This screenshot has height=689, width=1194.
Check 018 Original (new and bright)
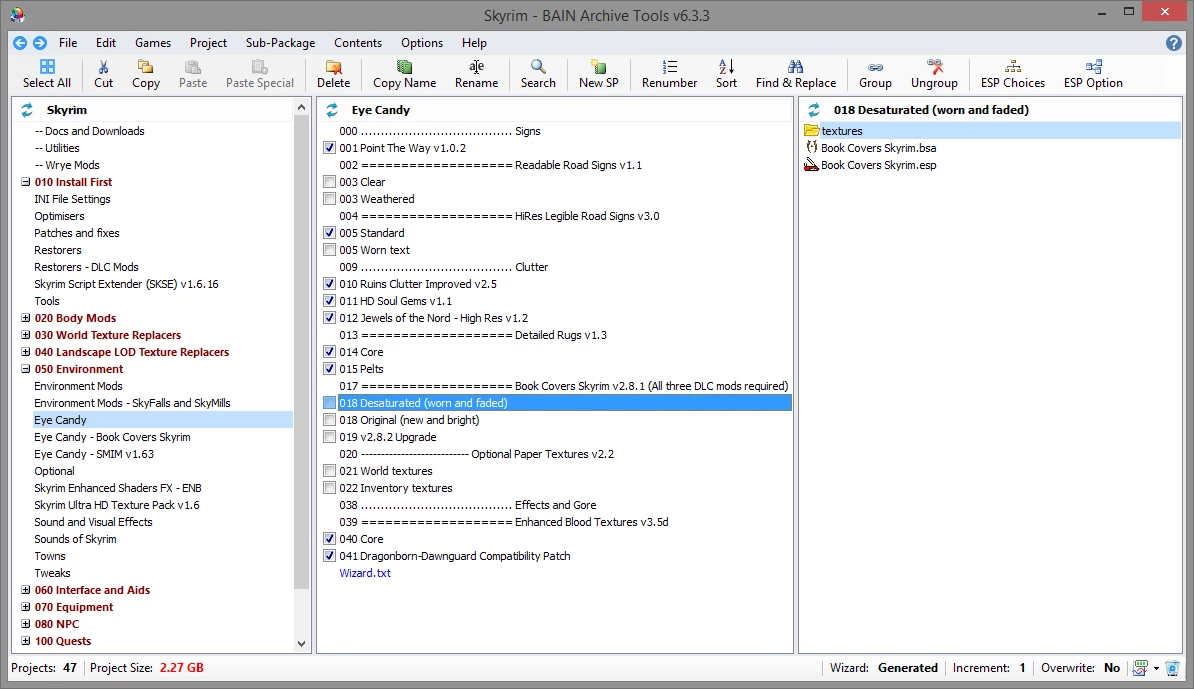[x=329, y=419]
